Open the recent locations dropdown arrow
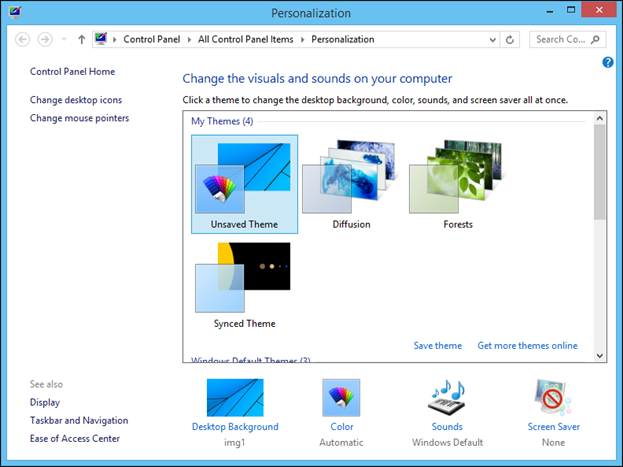This screenshot has width=623, height=467. (x=64, y=39)
